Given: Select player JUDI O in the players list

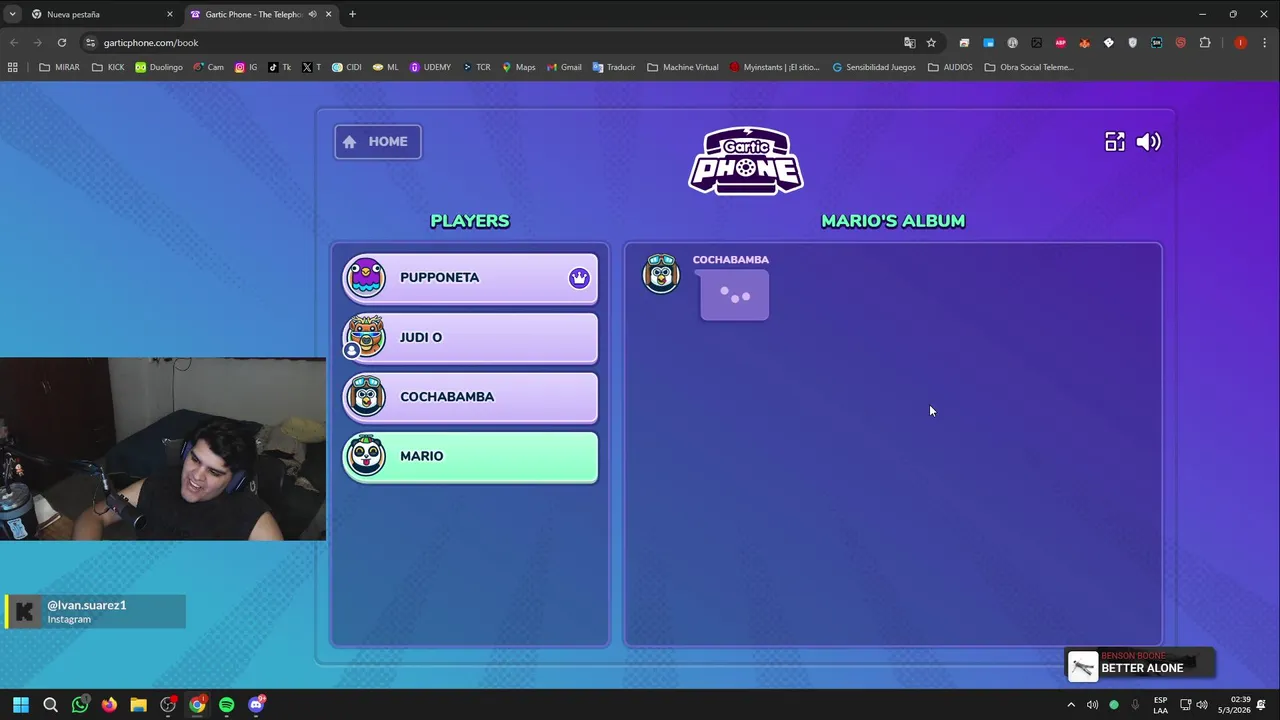Looking at the screenshot, I should 470,338.
